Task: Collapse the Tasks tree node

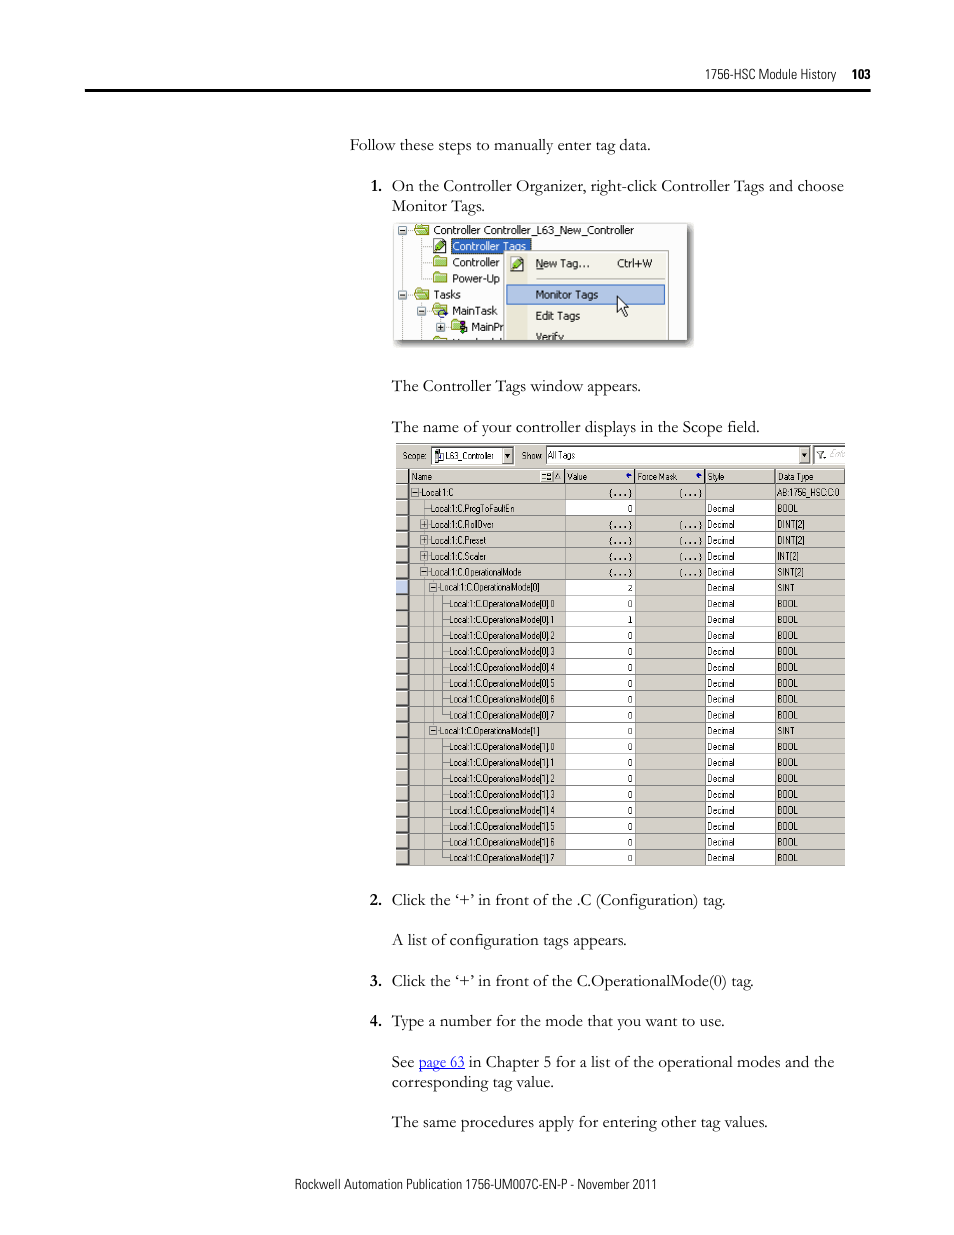Action: tap(402, 295)
